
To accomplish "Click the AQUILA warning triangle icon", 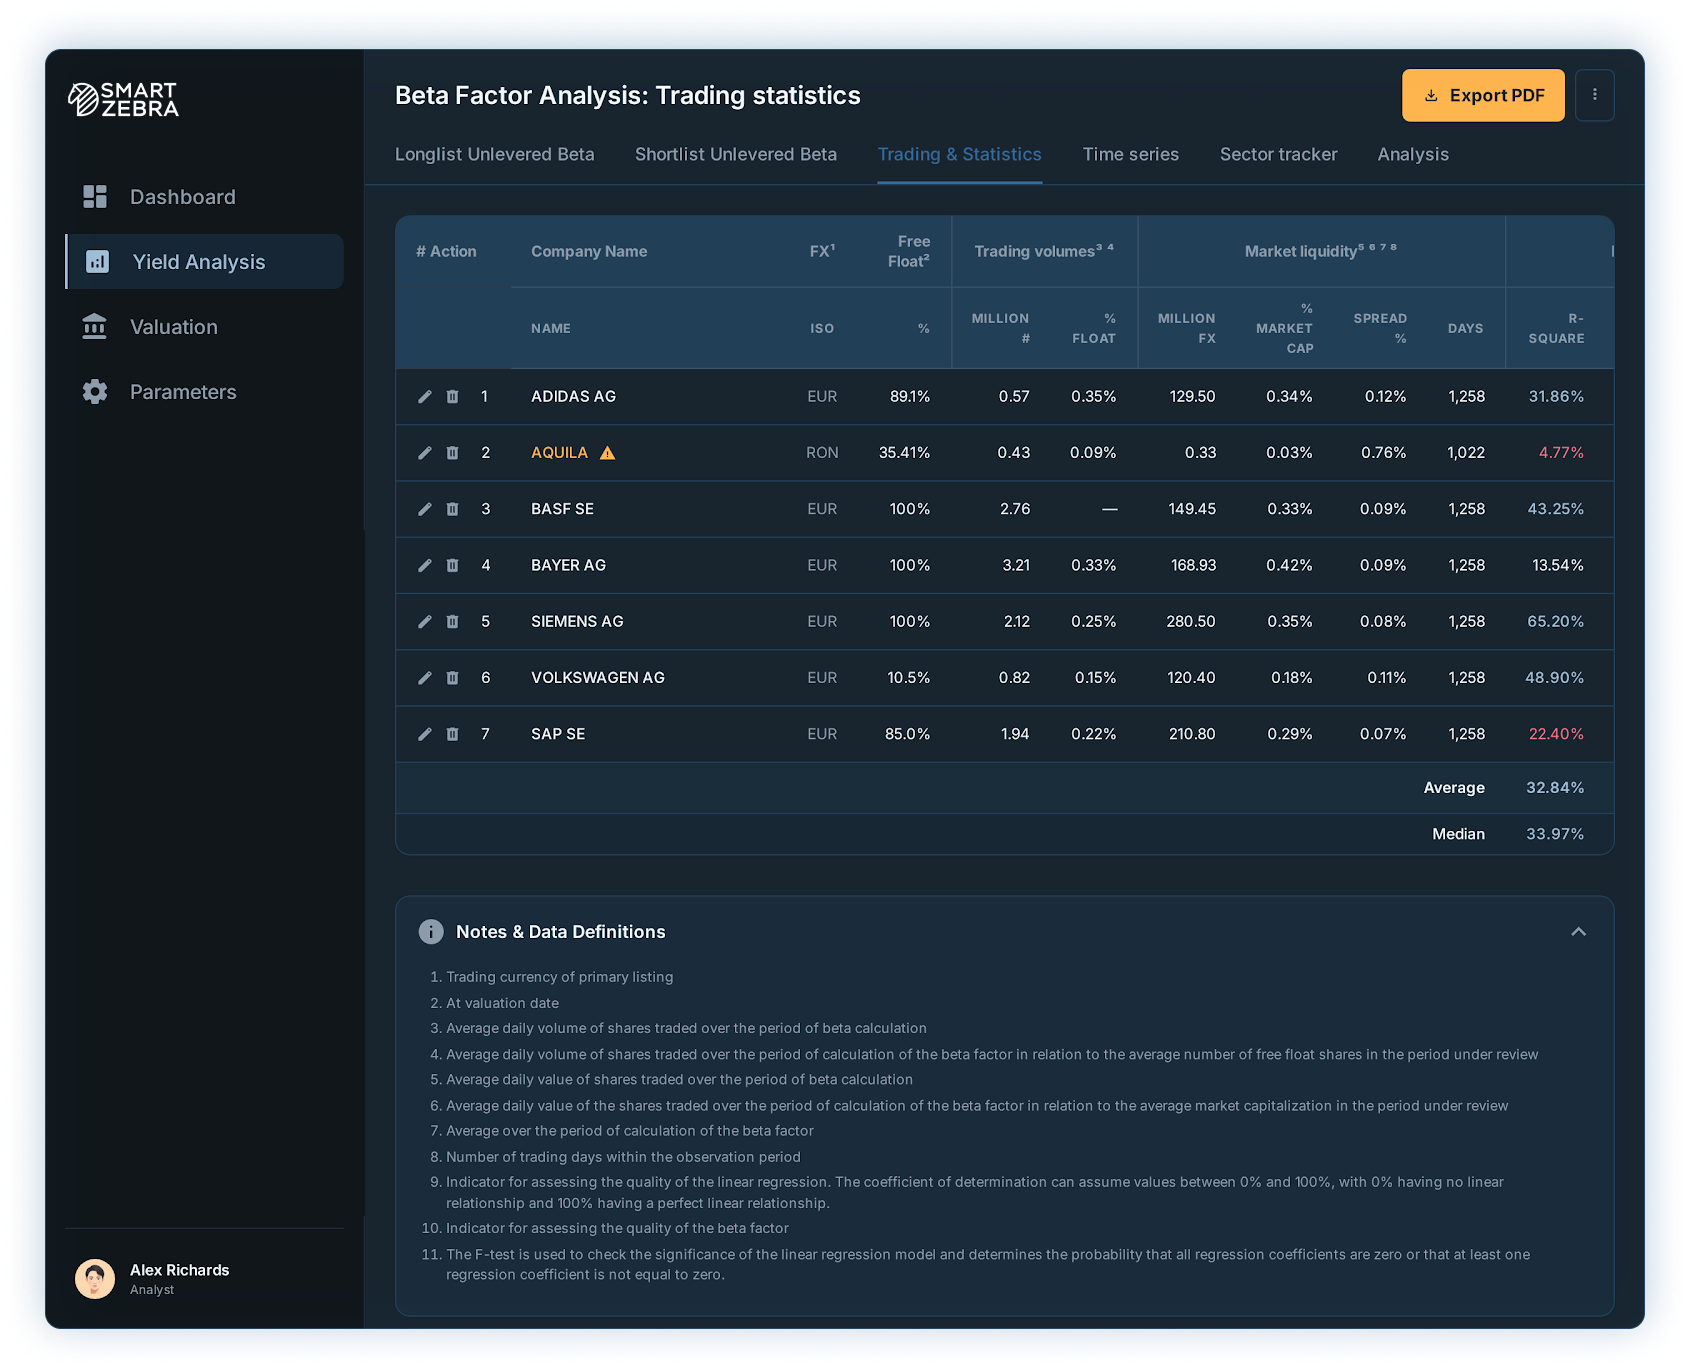I will (607, 453).
